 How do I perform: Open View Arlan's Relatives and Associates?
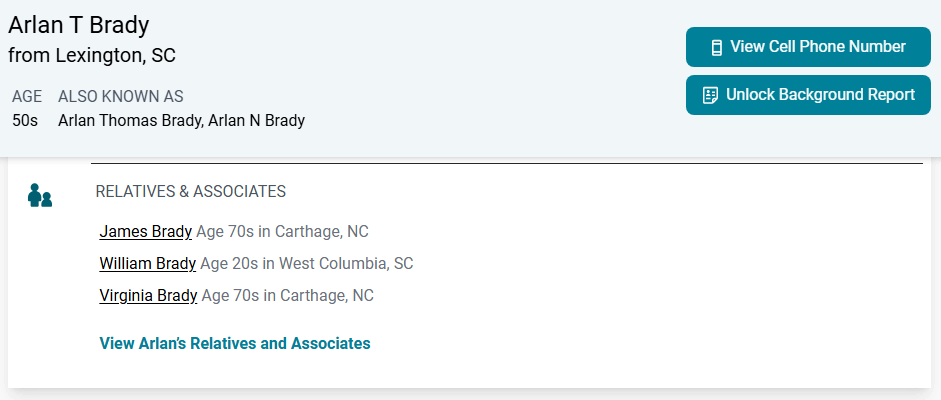[x=235, y=344]
